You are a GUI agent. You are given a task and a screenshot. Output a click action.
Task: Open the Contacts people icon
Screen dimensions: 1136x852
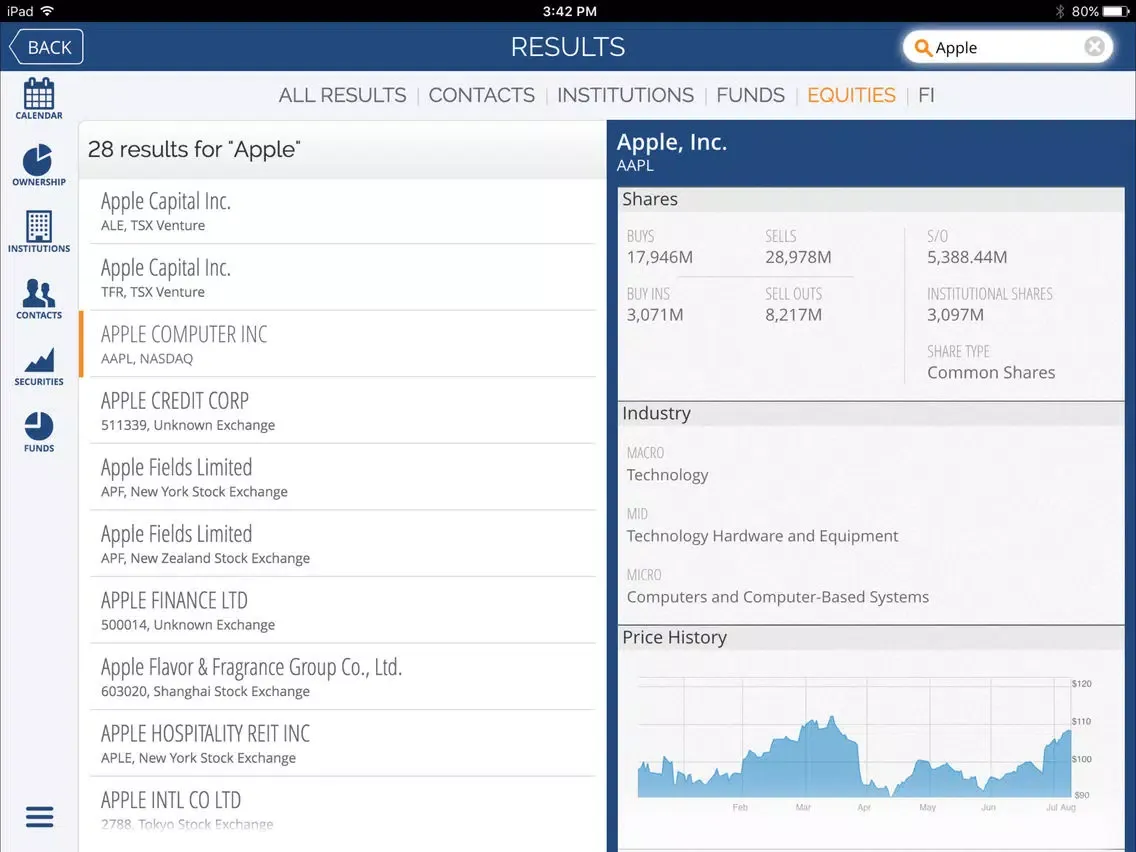[38, 298]
